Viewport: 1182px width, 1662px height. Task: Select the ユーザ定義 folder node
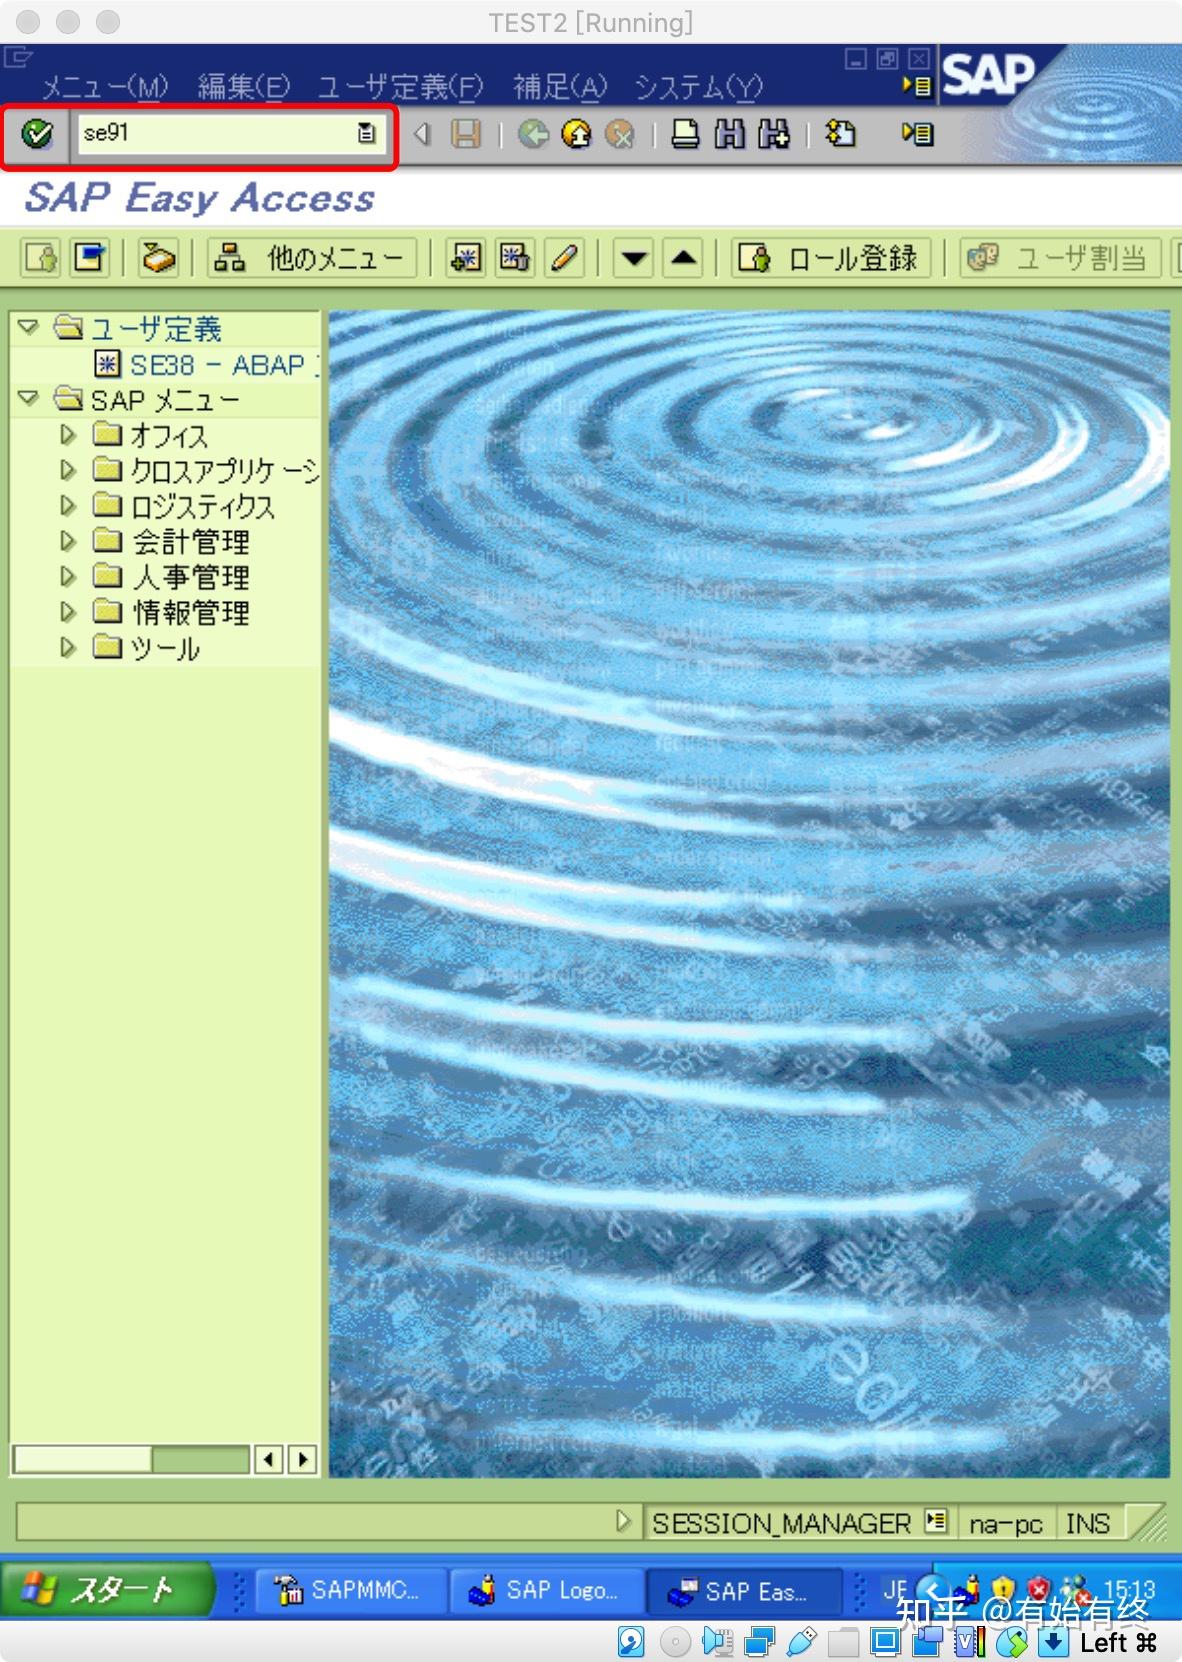click(155, 329)
